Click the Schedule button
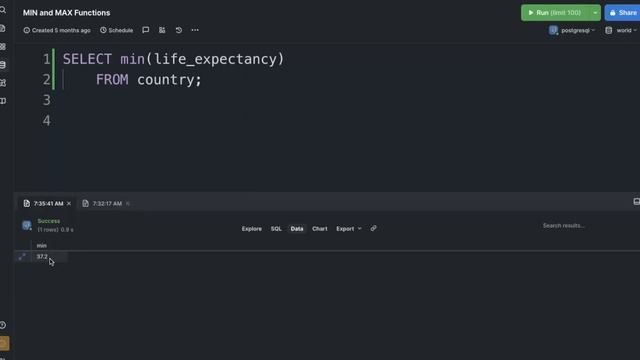This screenshot has height=360, width=640. (x=117, y=30)
